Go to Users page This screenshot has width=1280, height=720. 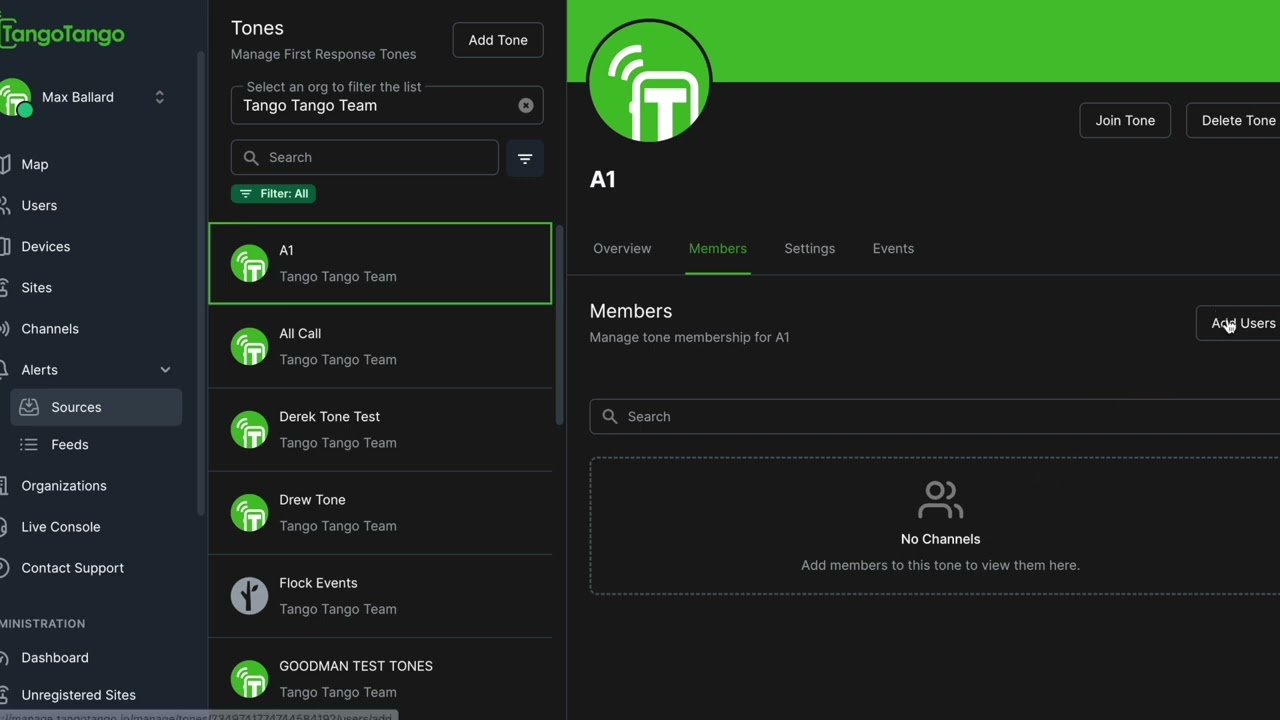pos(39,205)
